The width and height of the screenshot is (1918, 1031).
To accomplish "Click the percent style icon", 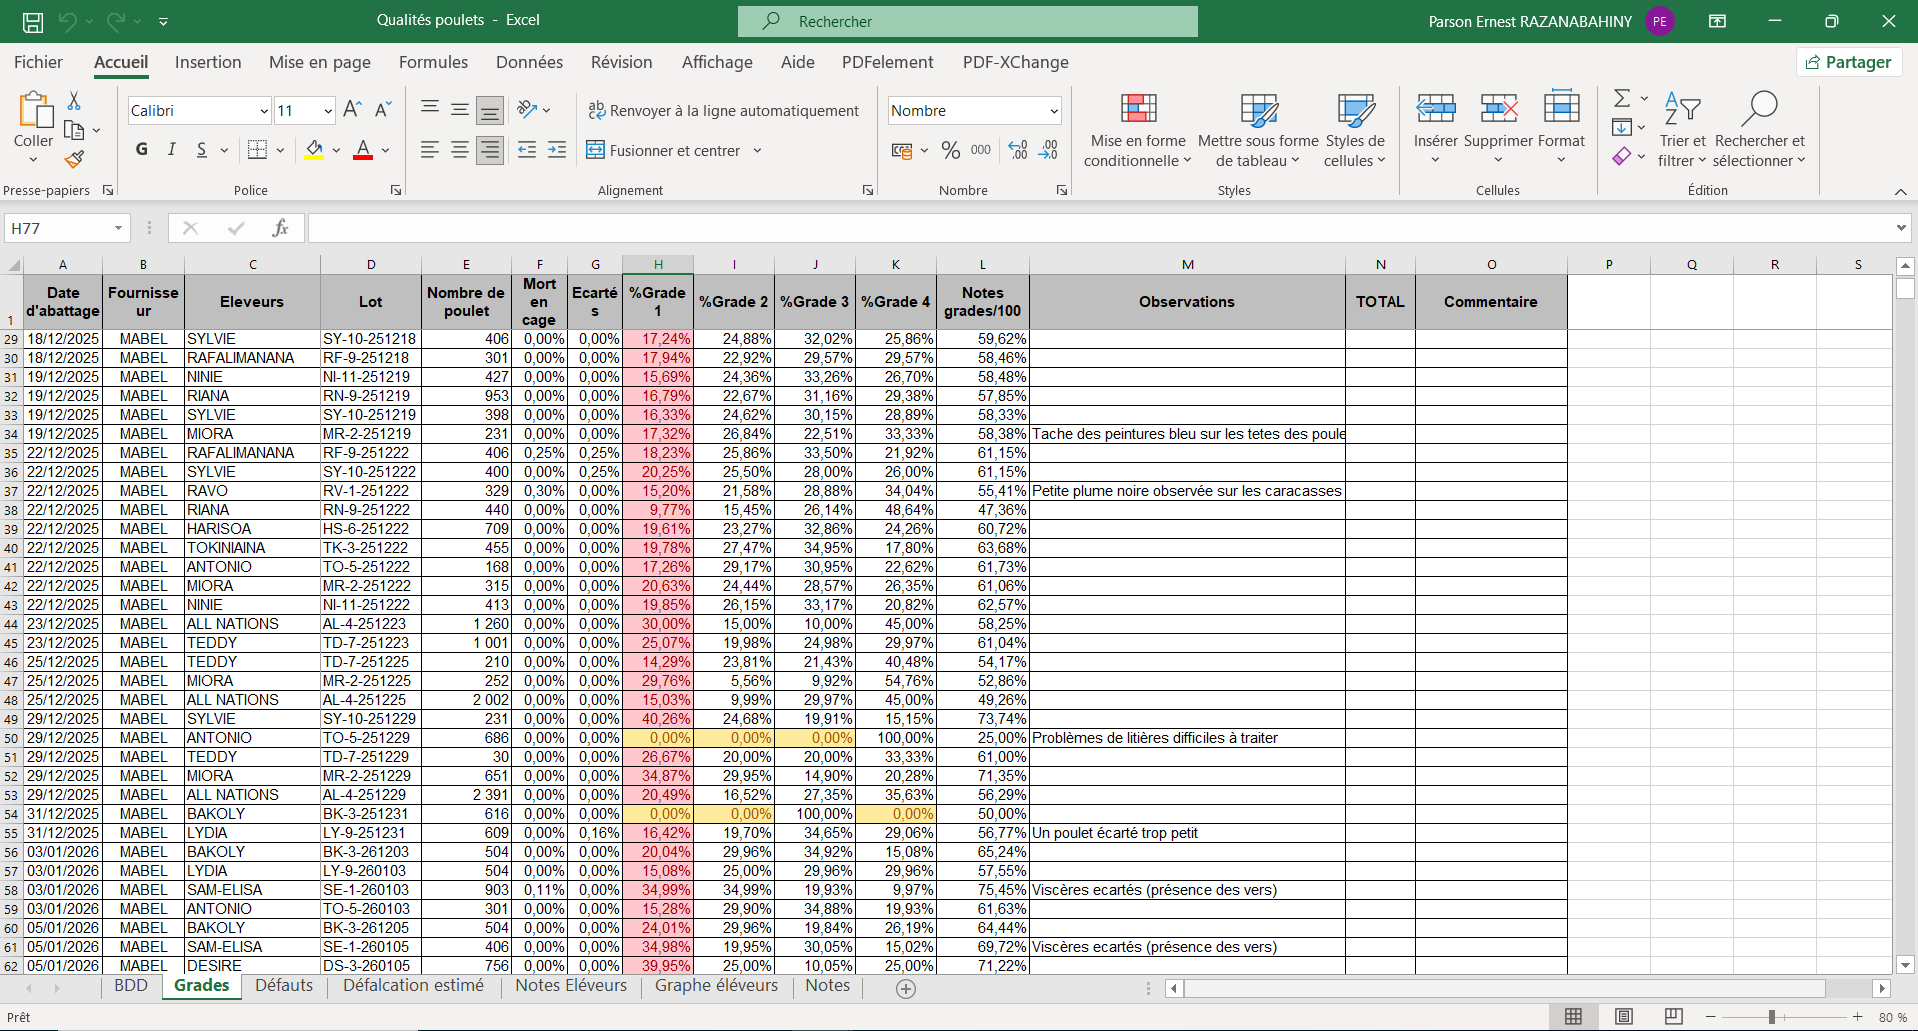I will [950, 151].
